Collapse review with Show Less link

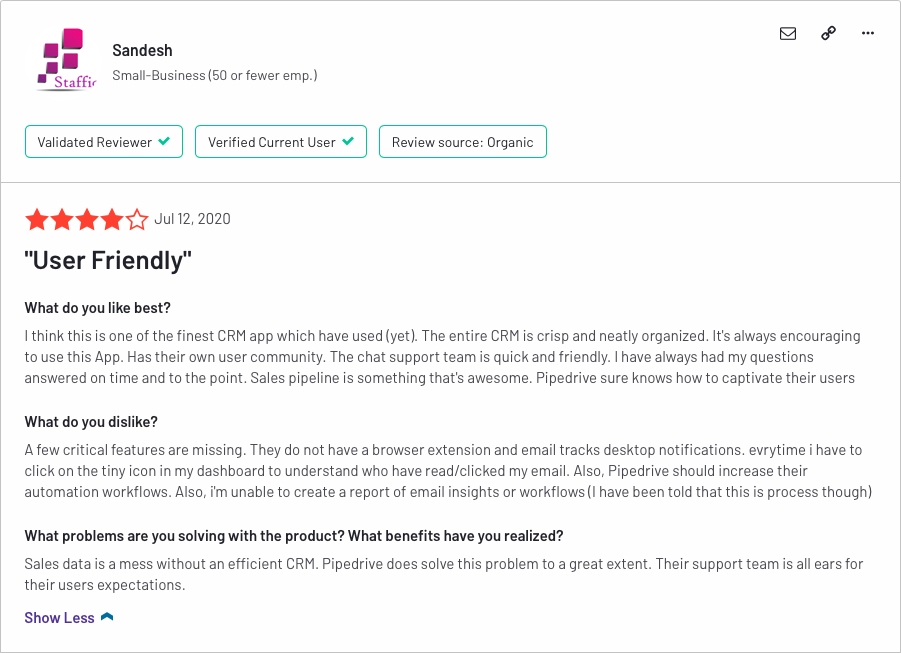click(x=59, y=617)
